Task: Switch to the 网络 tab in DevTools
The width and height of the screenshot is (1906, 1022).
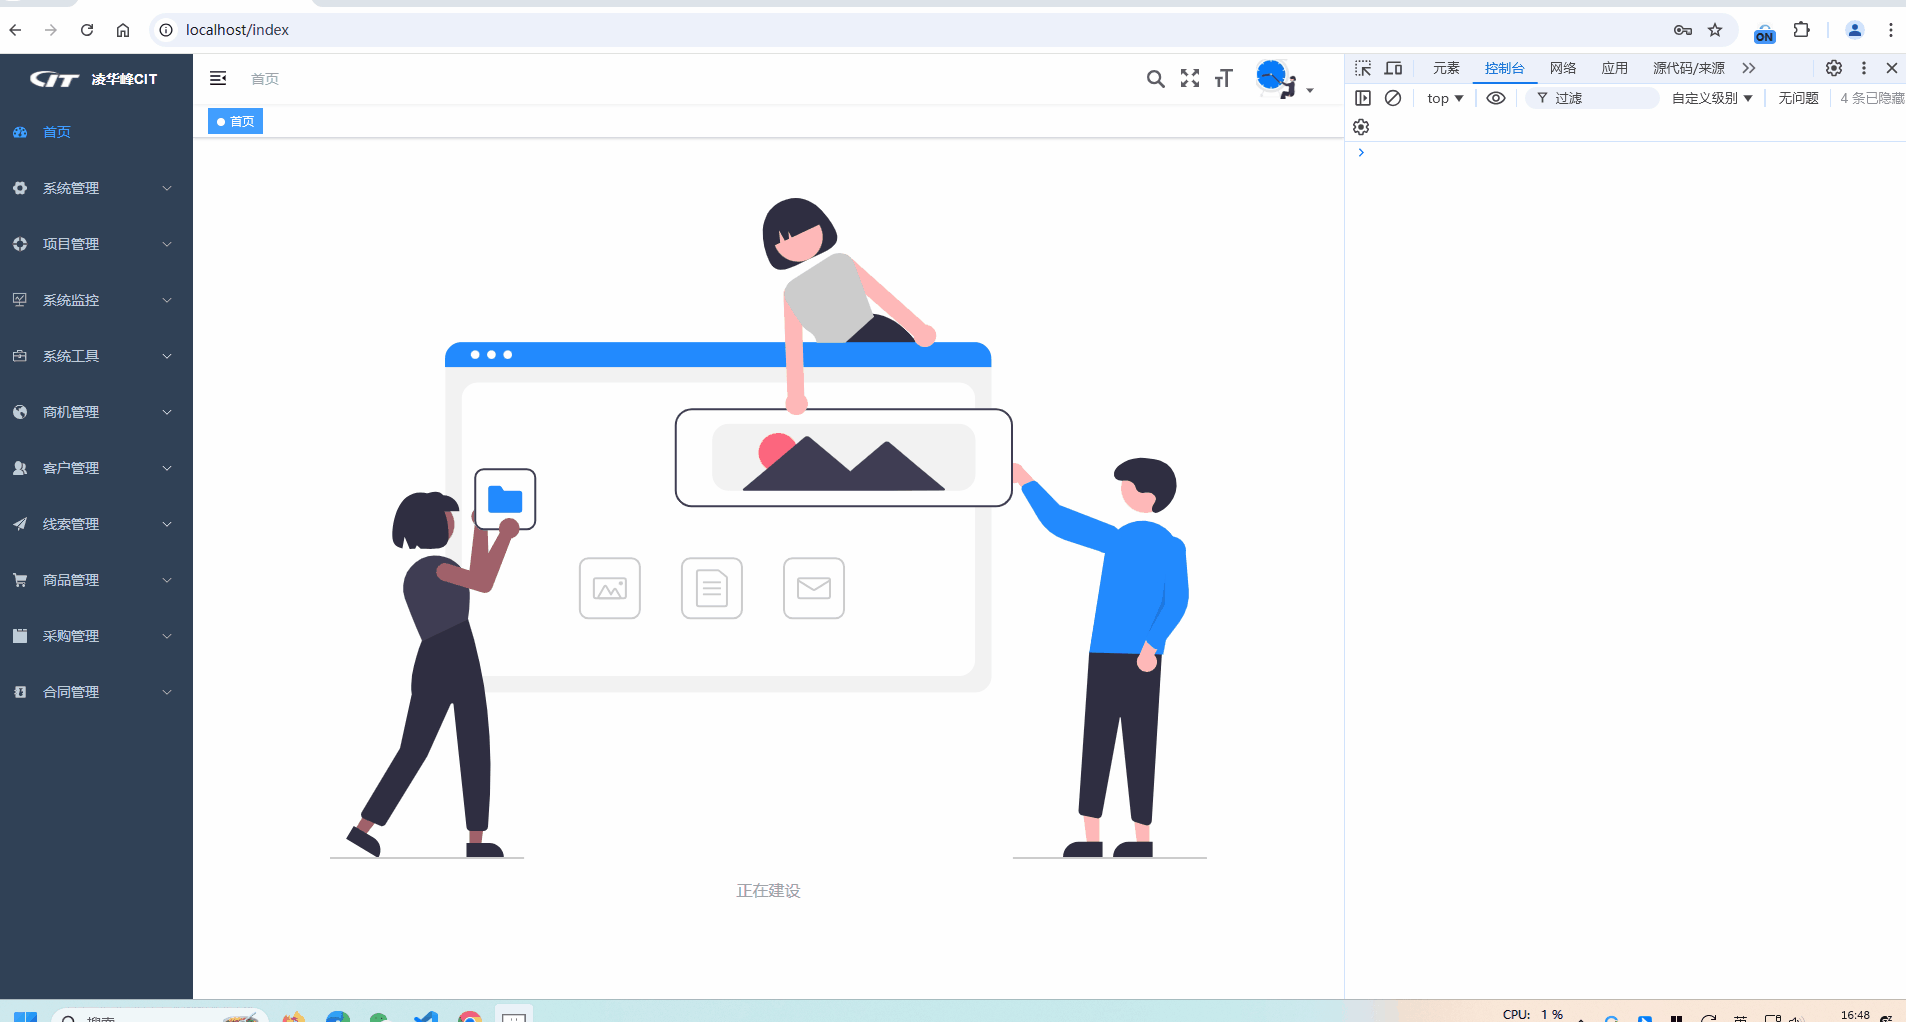Action: click(x=1562, y=68)
